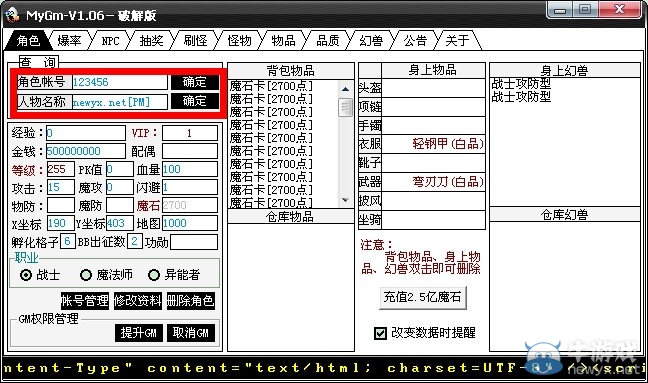Toggle the 改变数据时提醒 checkbox
Viewport: 648px width, 383px height.
[380, 333]
